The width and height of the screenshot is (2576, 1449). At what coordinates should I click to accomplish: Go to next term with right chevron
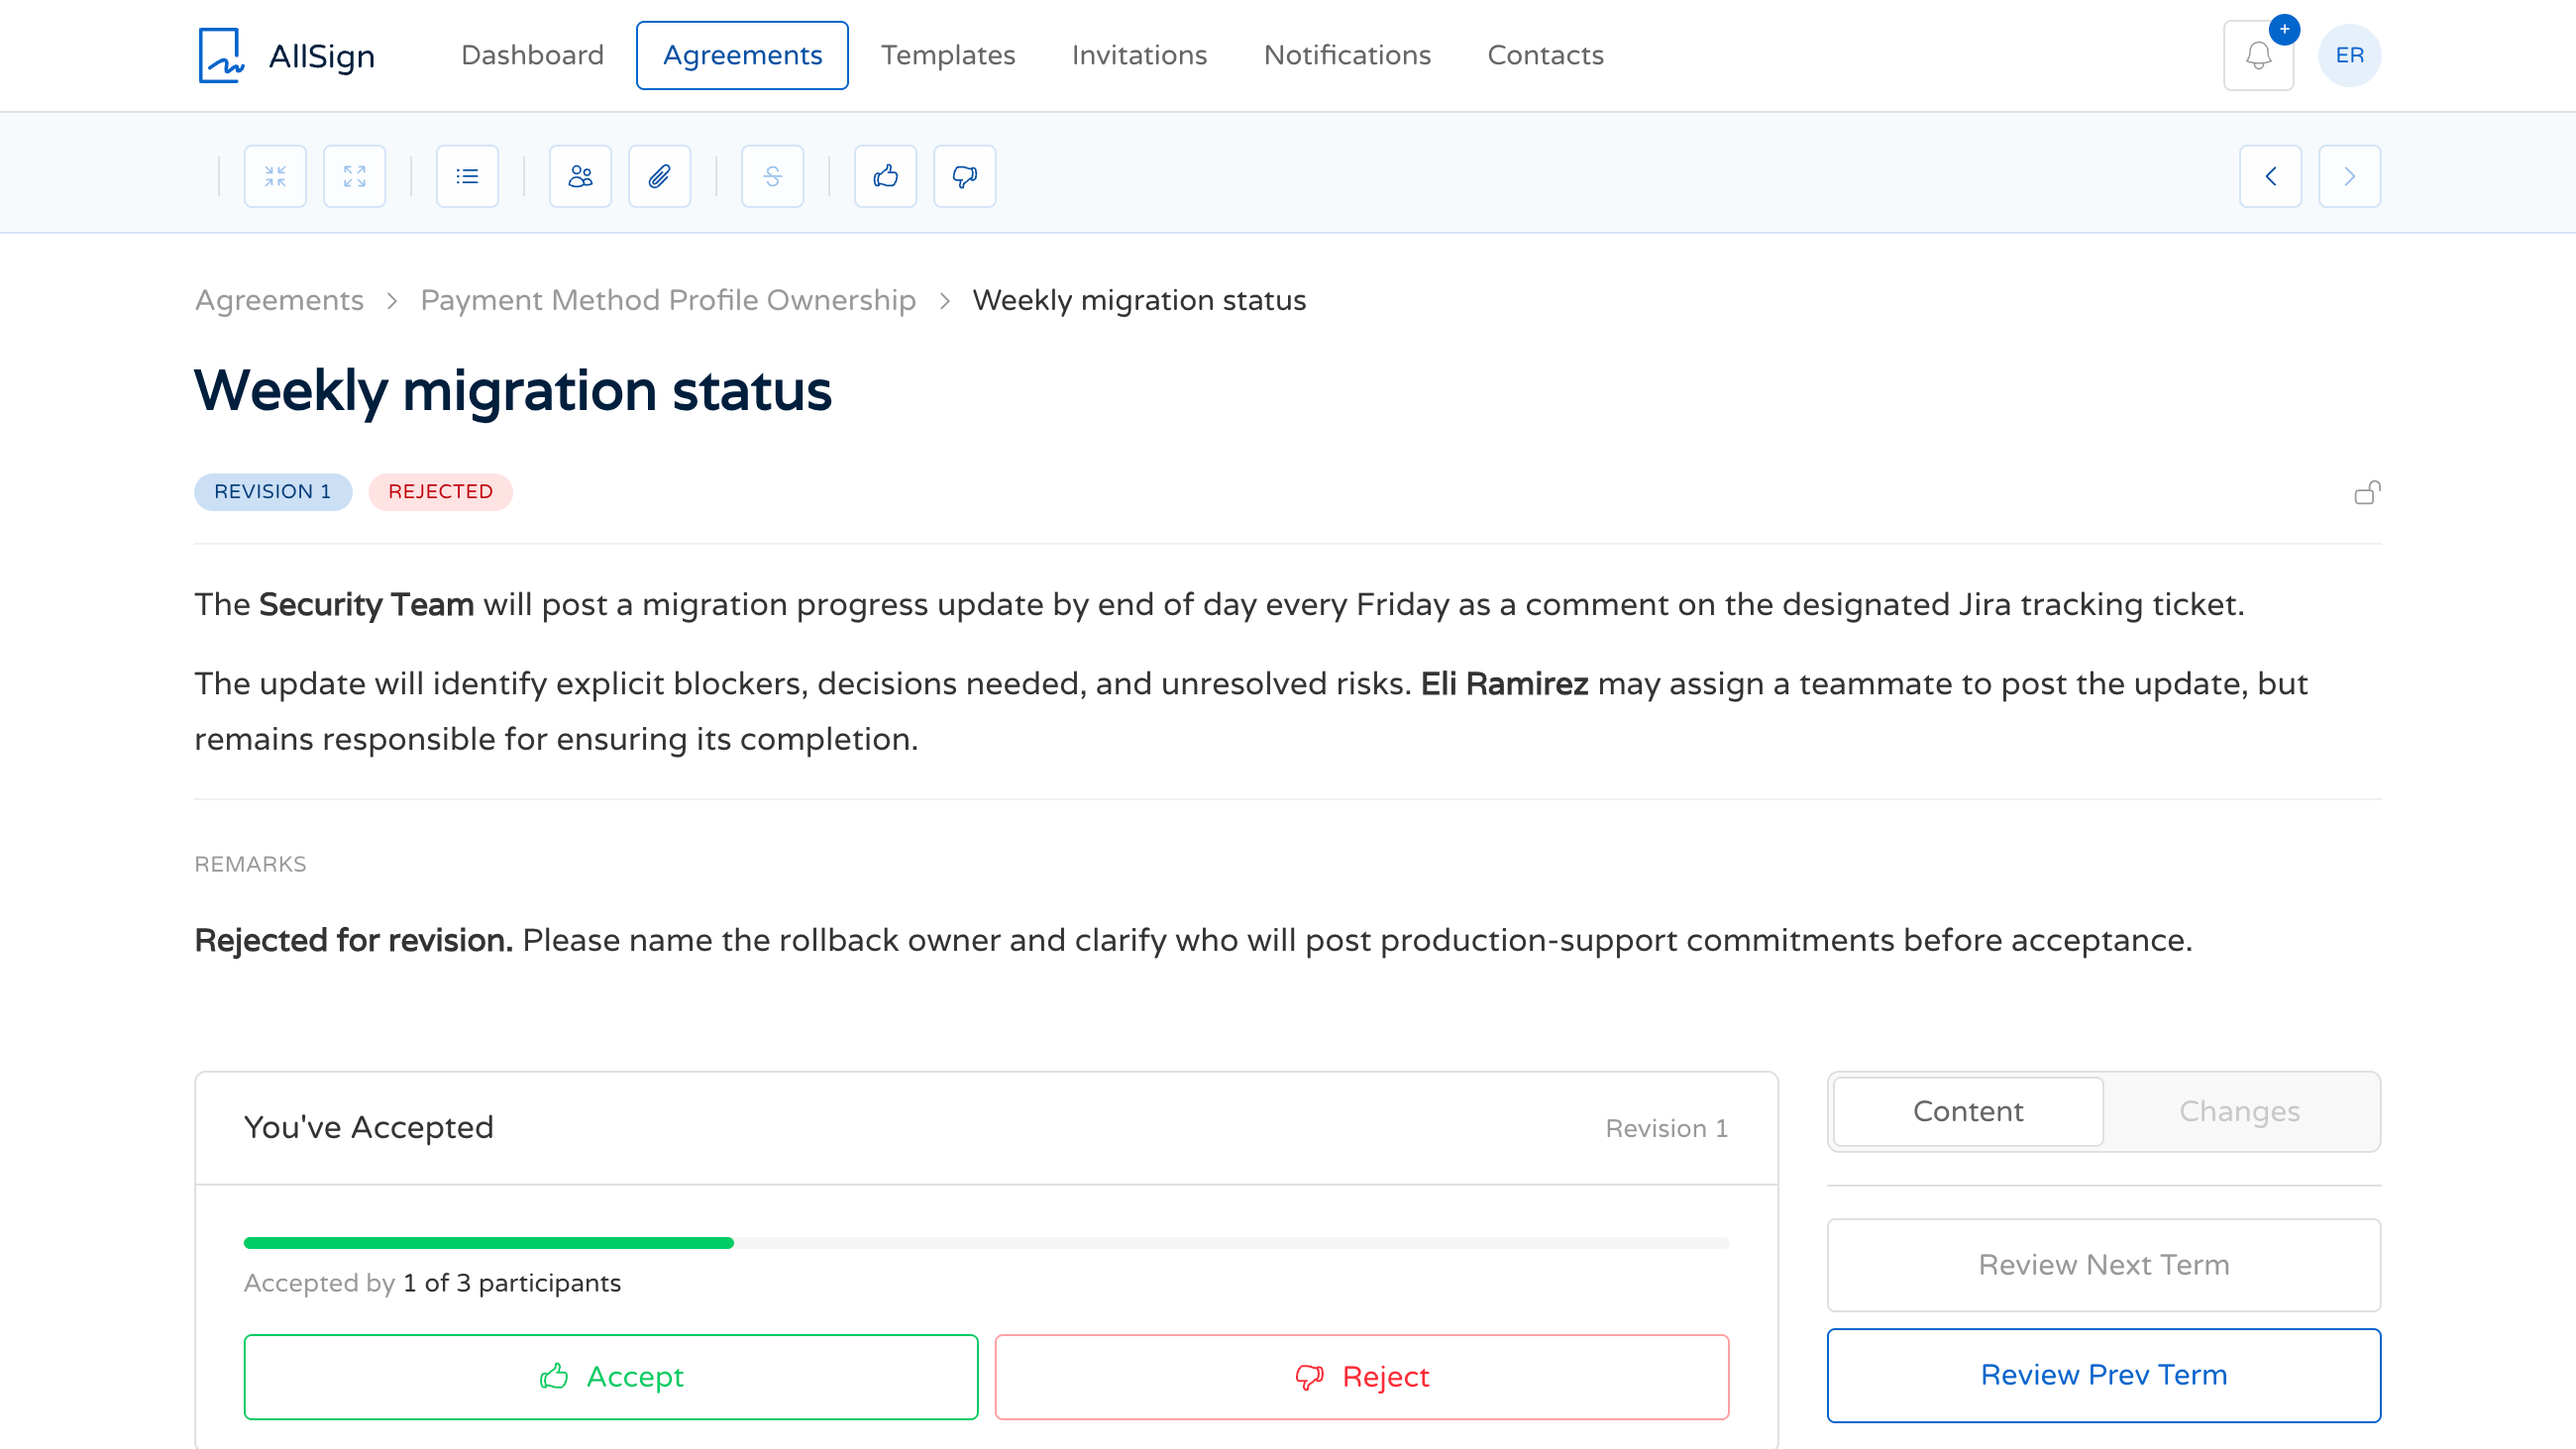[x=2349, y=176]
